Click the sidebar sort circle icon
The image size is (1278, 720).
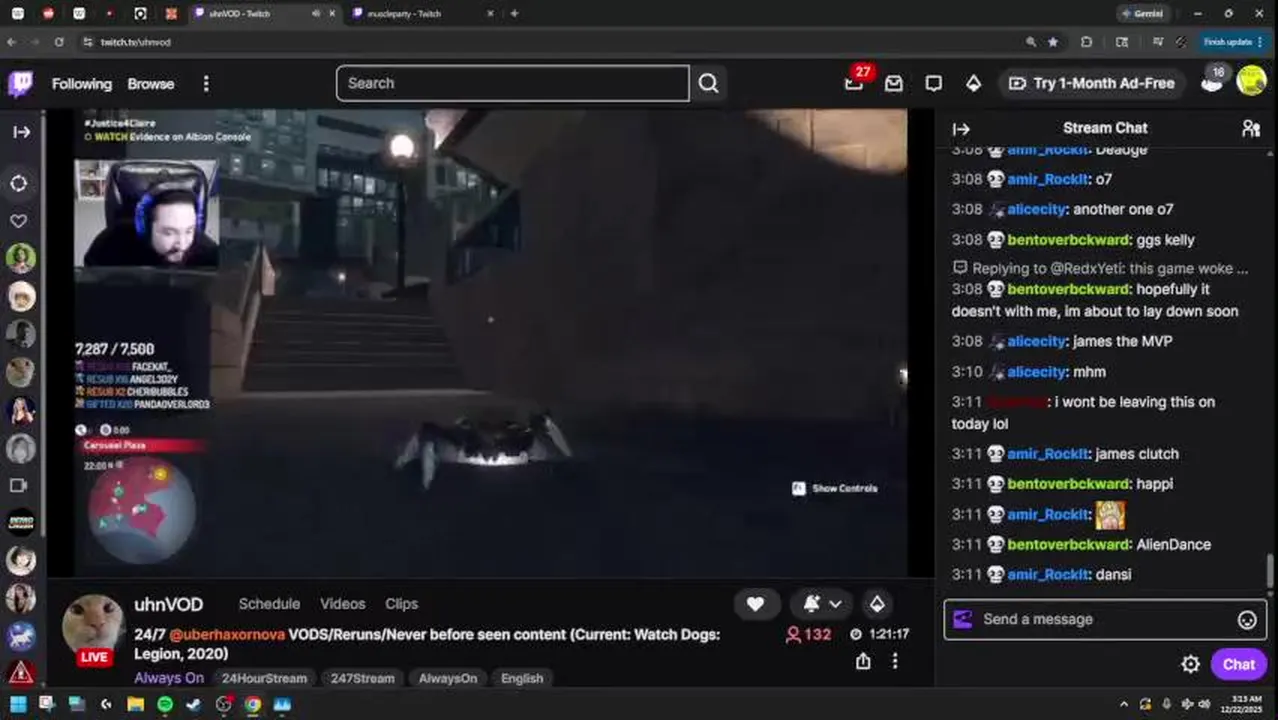[19, 183]
